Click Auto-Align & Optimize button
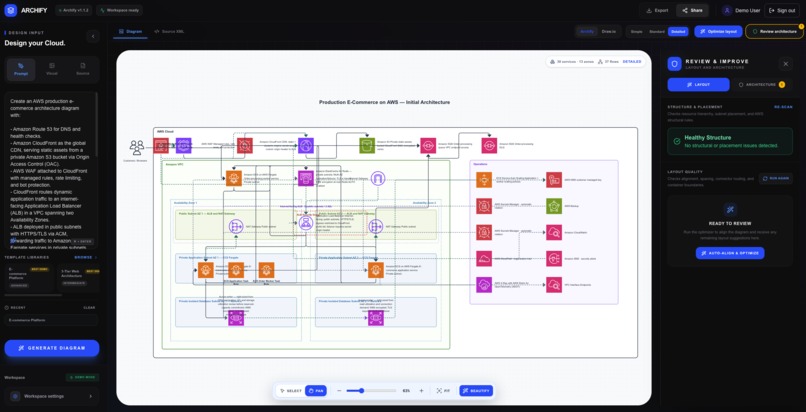This screenshot has height=412, width=806. tap(730, 253)
